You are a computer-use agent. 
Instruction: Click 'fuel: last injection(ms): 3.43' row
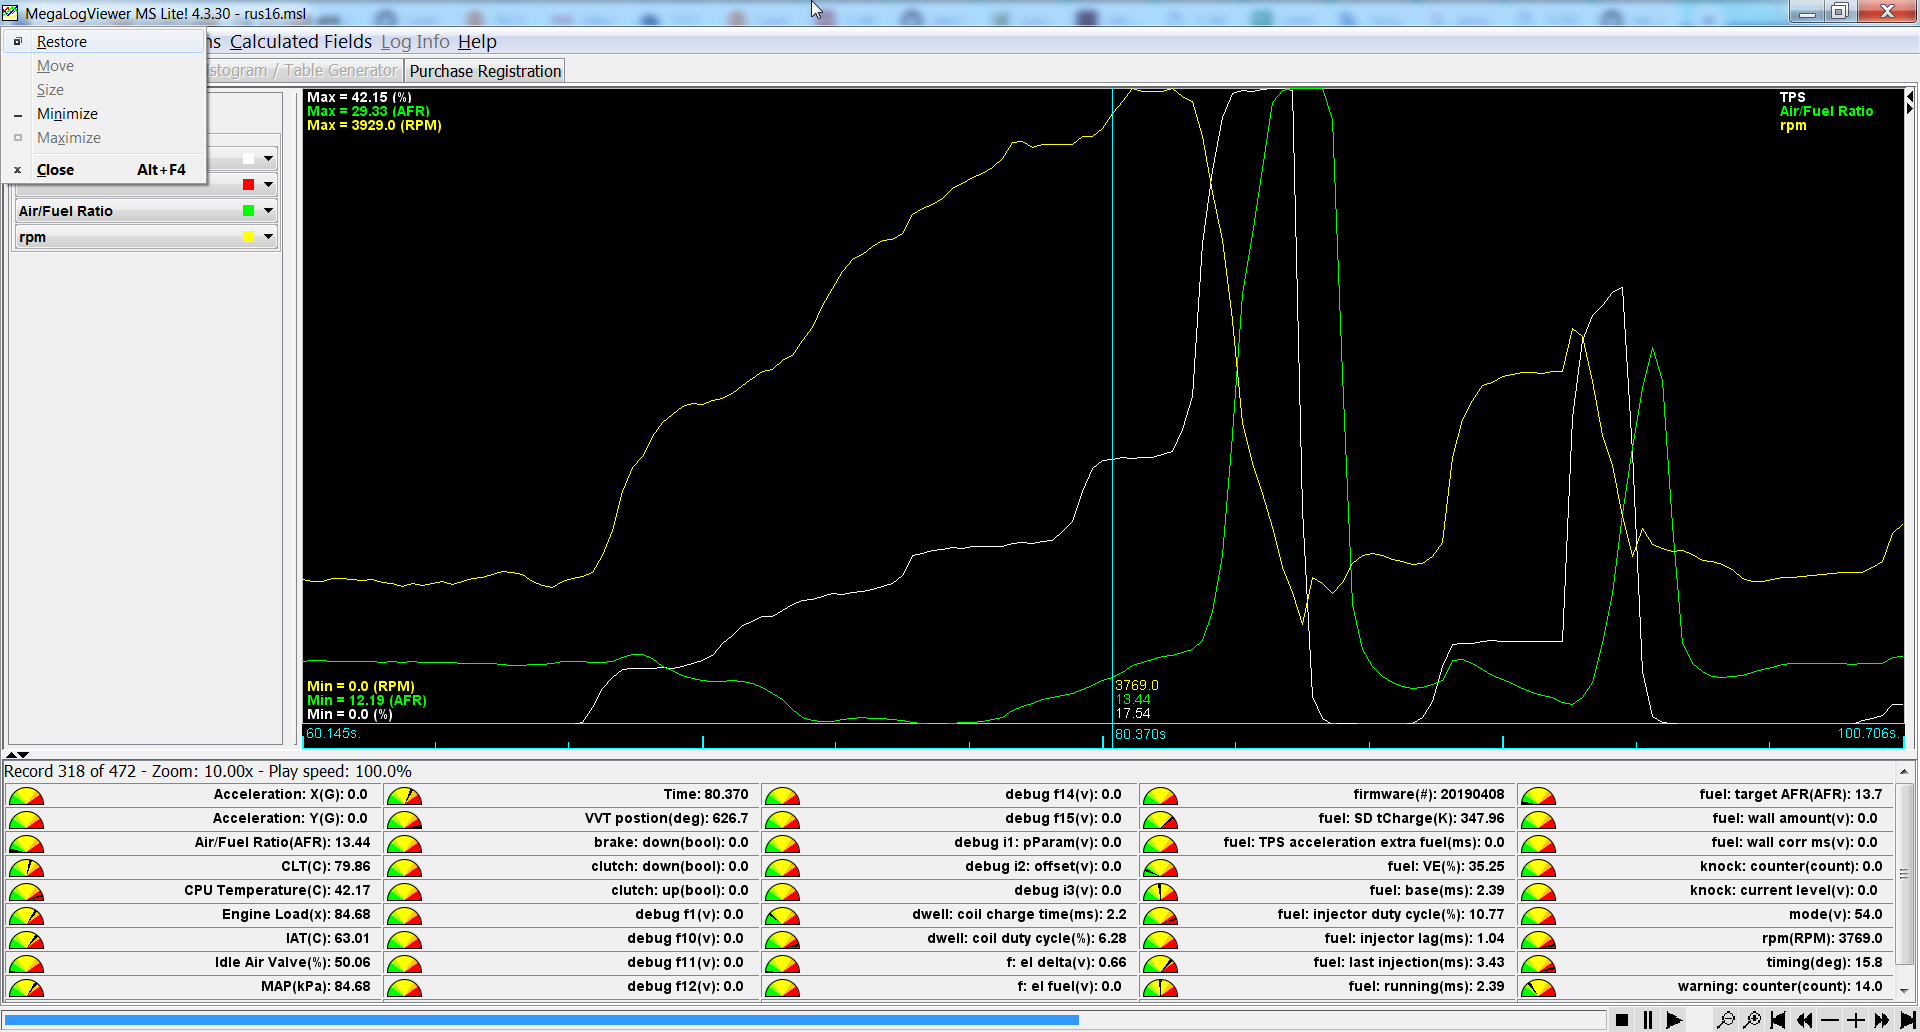pos(1328,963)
